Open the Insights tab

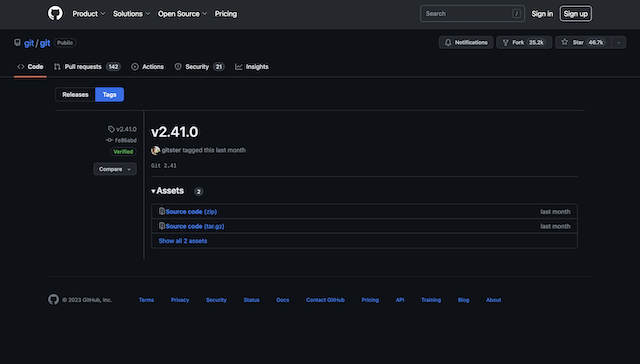click(x=252, y=67)
